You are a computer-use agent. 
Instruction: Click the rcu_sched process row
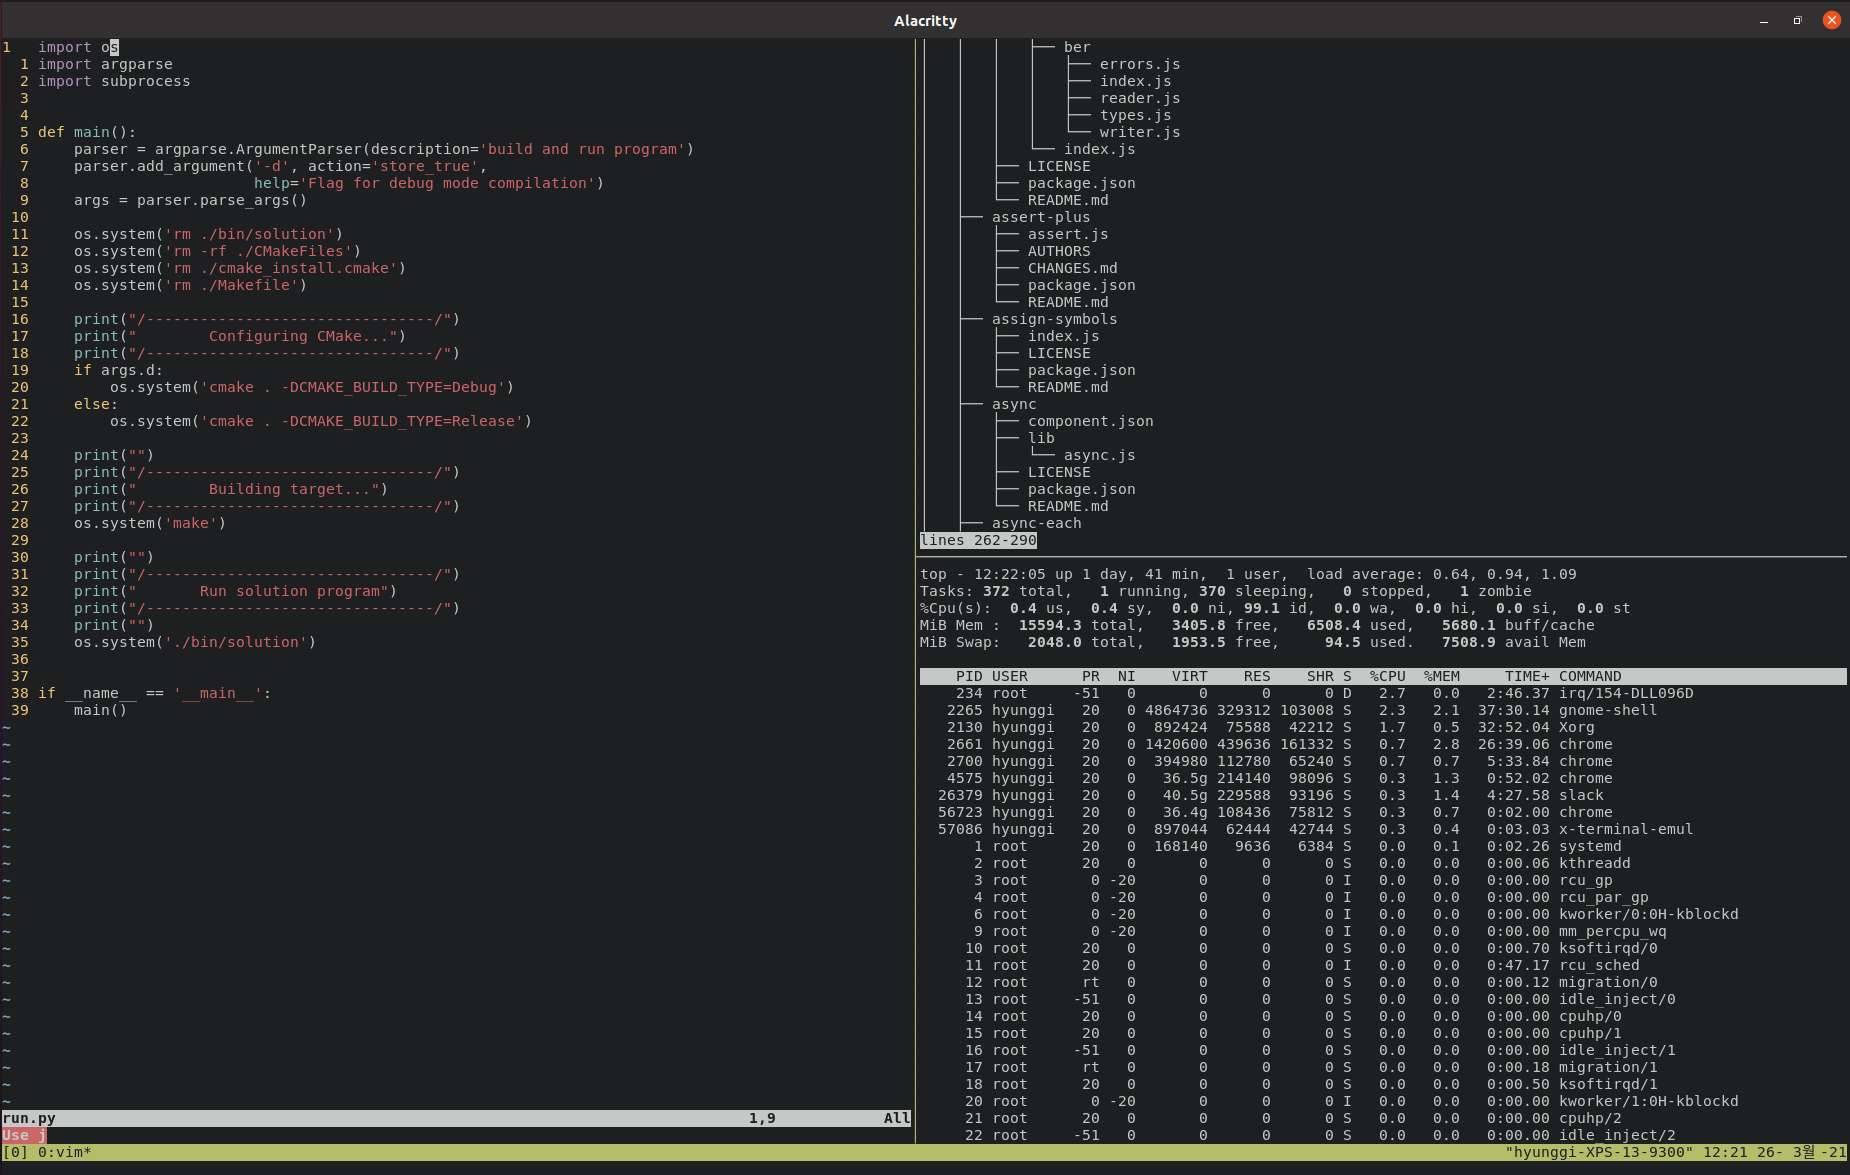[1383, 965]
